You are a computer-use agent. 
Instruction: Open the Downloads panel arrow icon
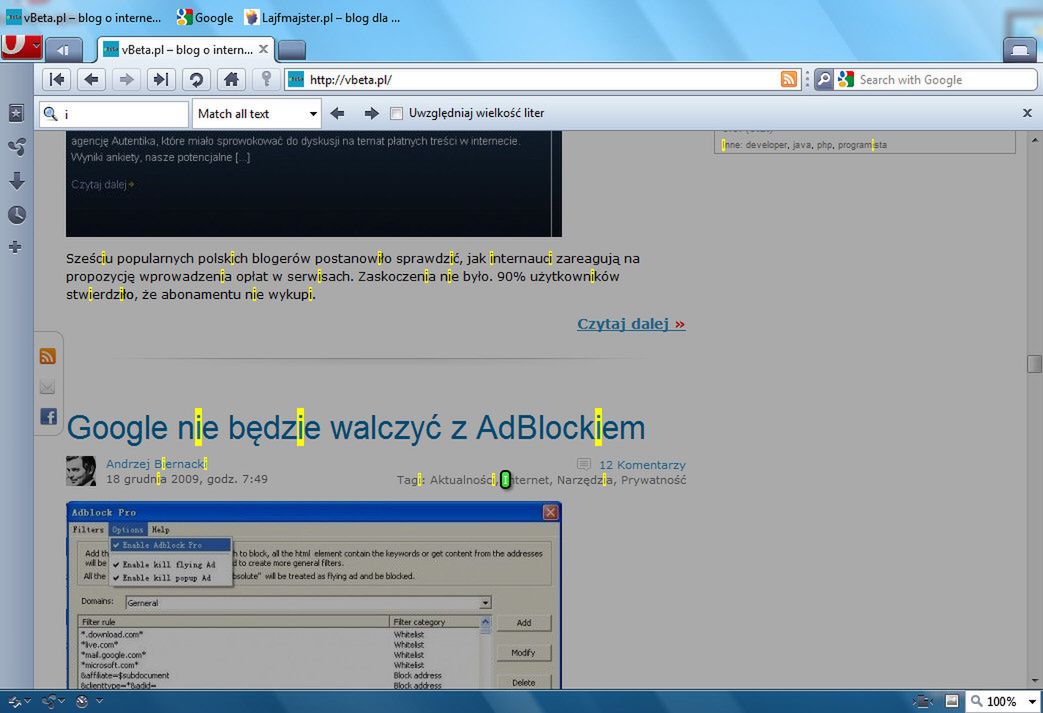17,180
